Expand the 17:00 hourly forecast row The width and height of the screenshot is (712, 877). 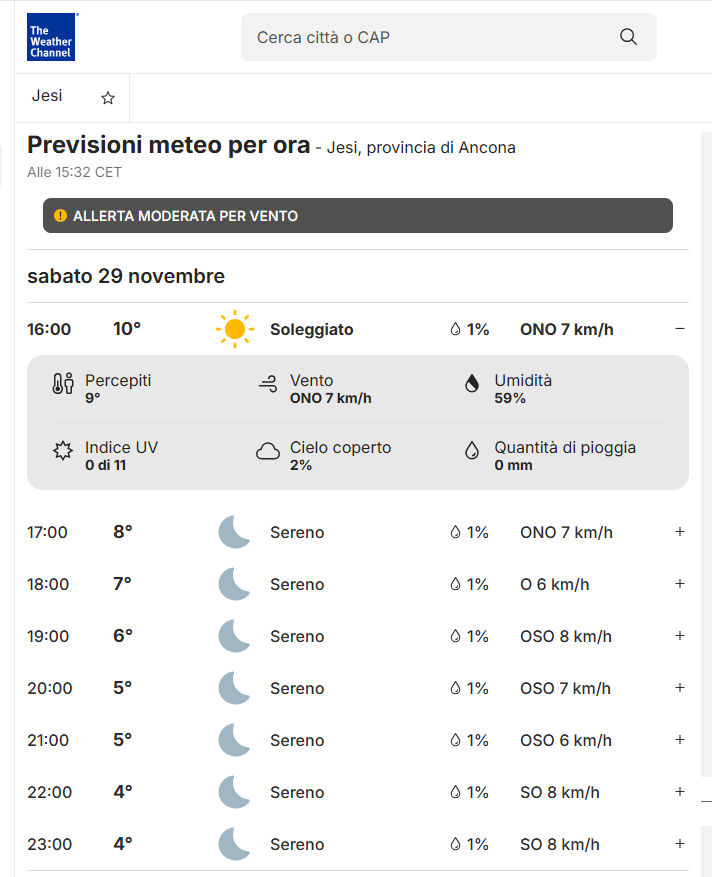(680, 532)
